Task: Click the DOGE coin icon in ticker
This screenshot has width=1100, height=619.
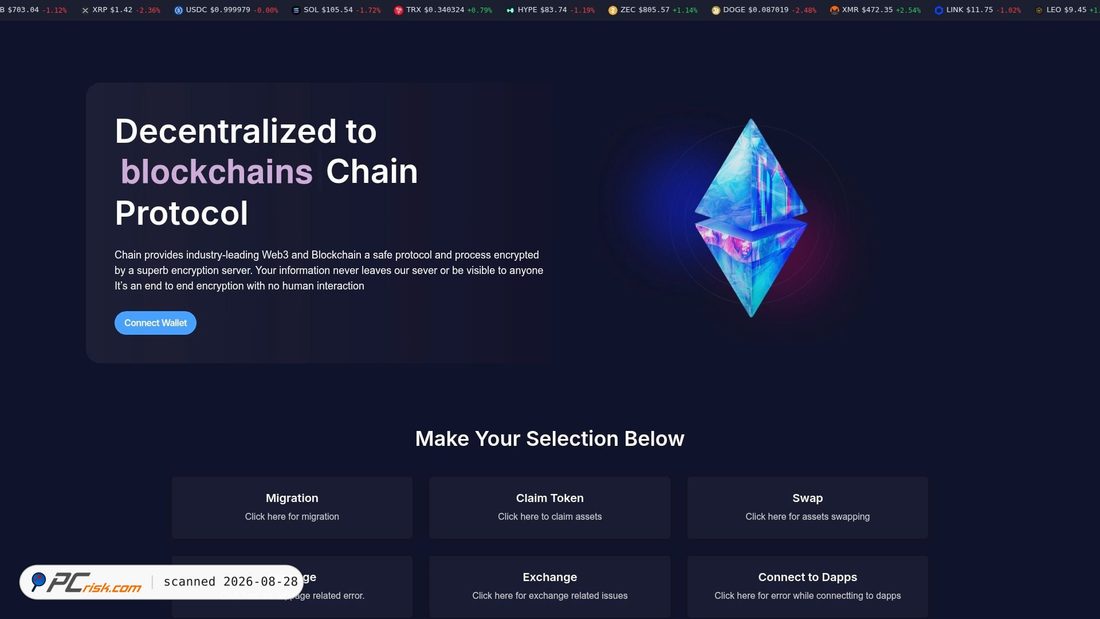Action: pyautogui.click(x=716, y=11)
